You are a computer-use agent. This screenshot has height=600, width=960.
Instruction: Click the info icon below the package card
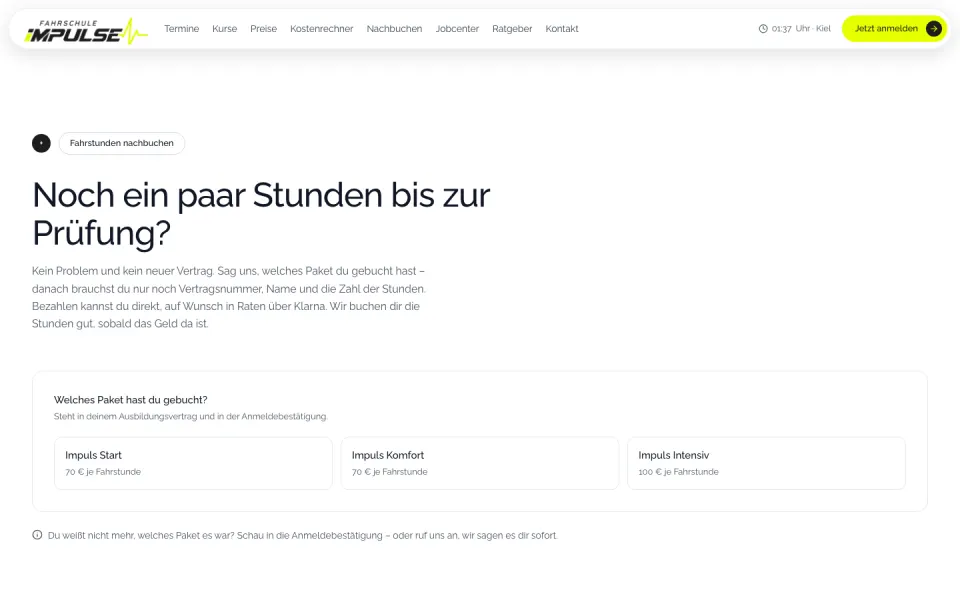click(x=37, y=535)
